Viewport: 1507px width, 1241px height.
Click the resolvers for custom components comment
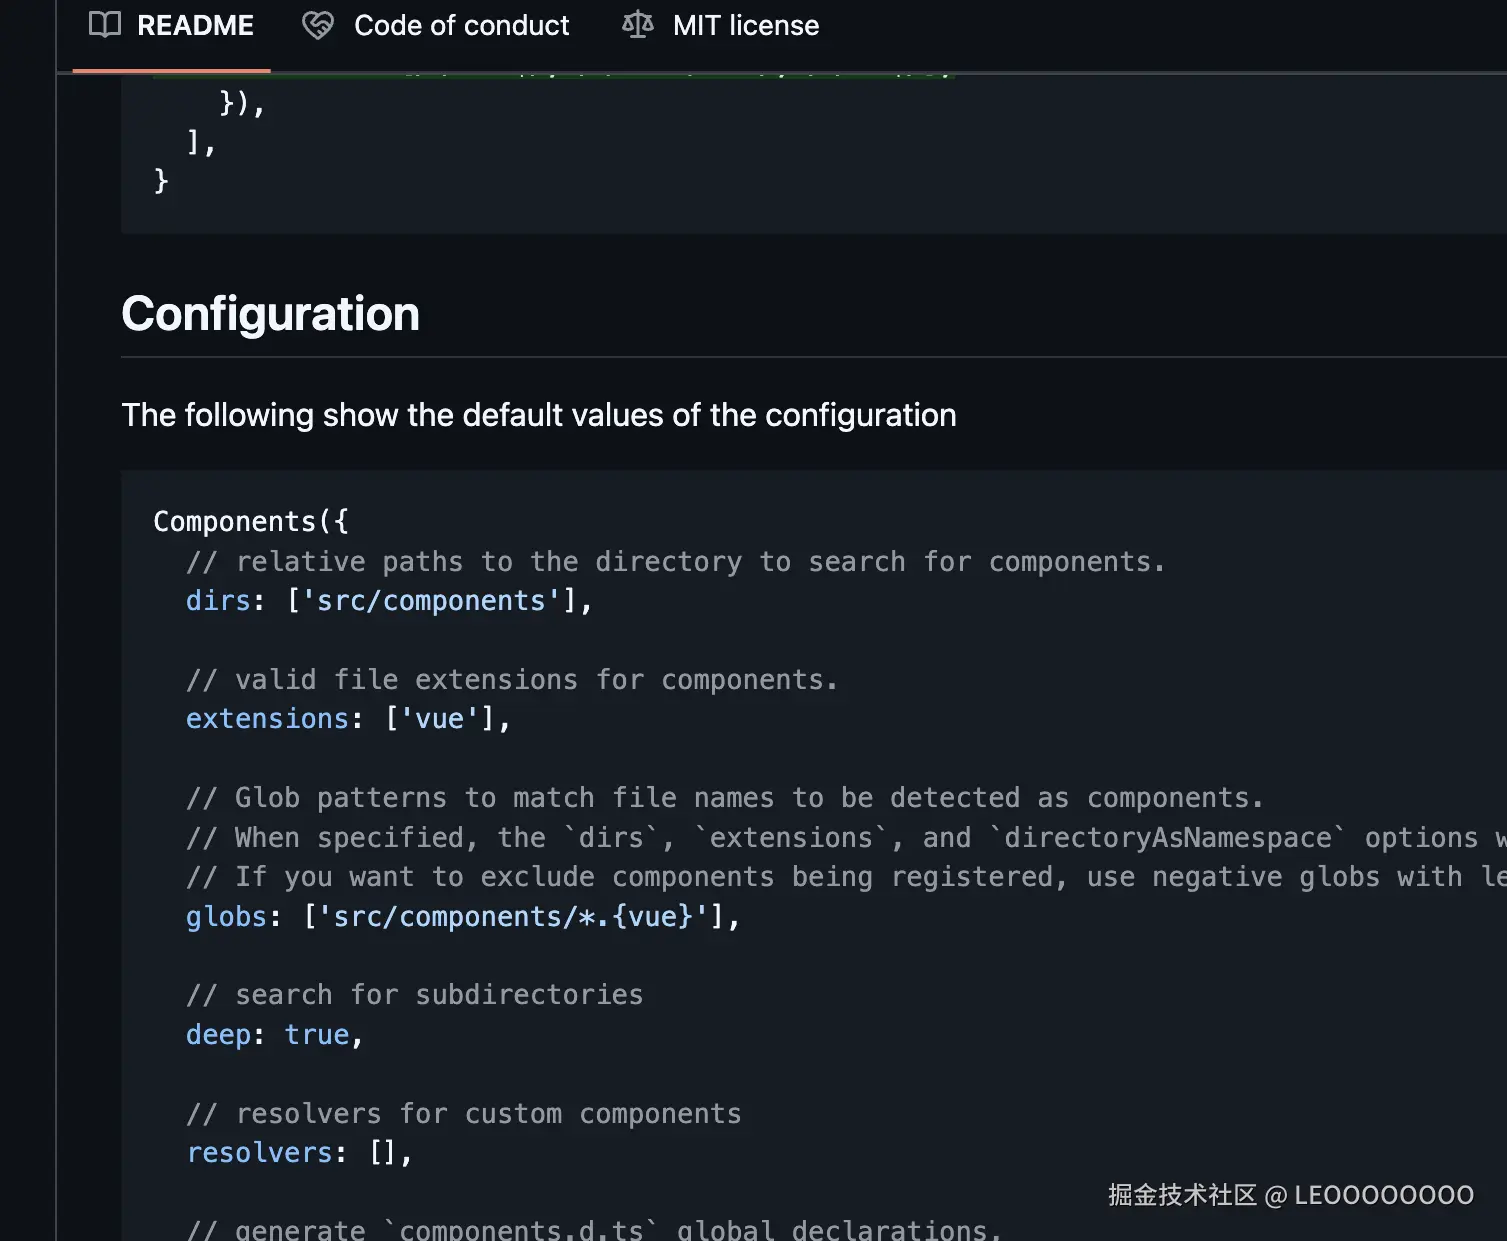[463, 1114]
